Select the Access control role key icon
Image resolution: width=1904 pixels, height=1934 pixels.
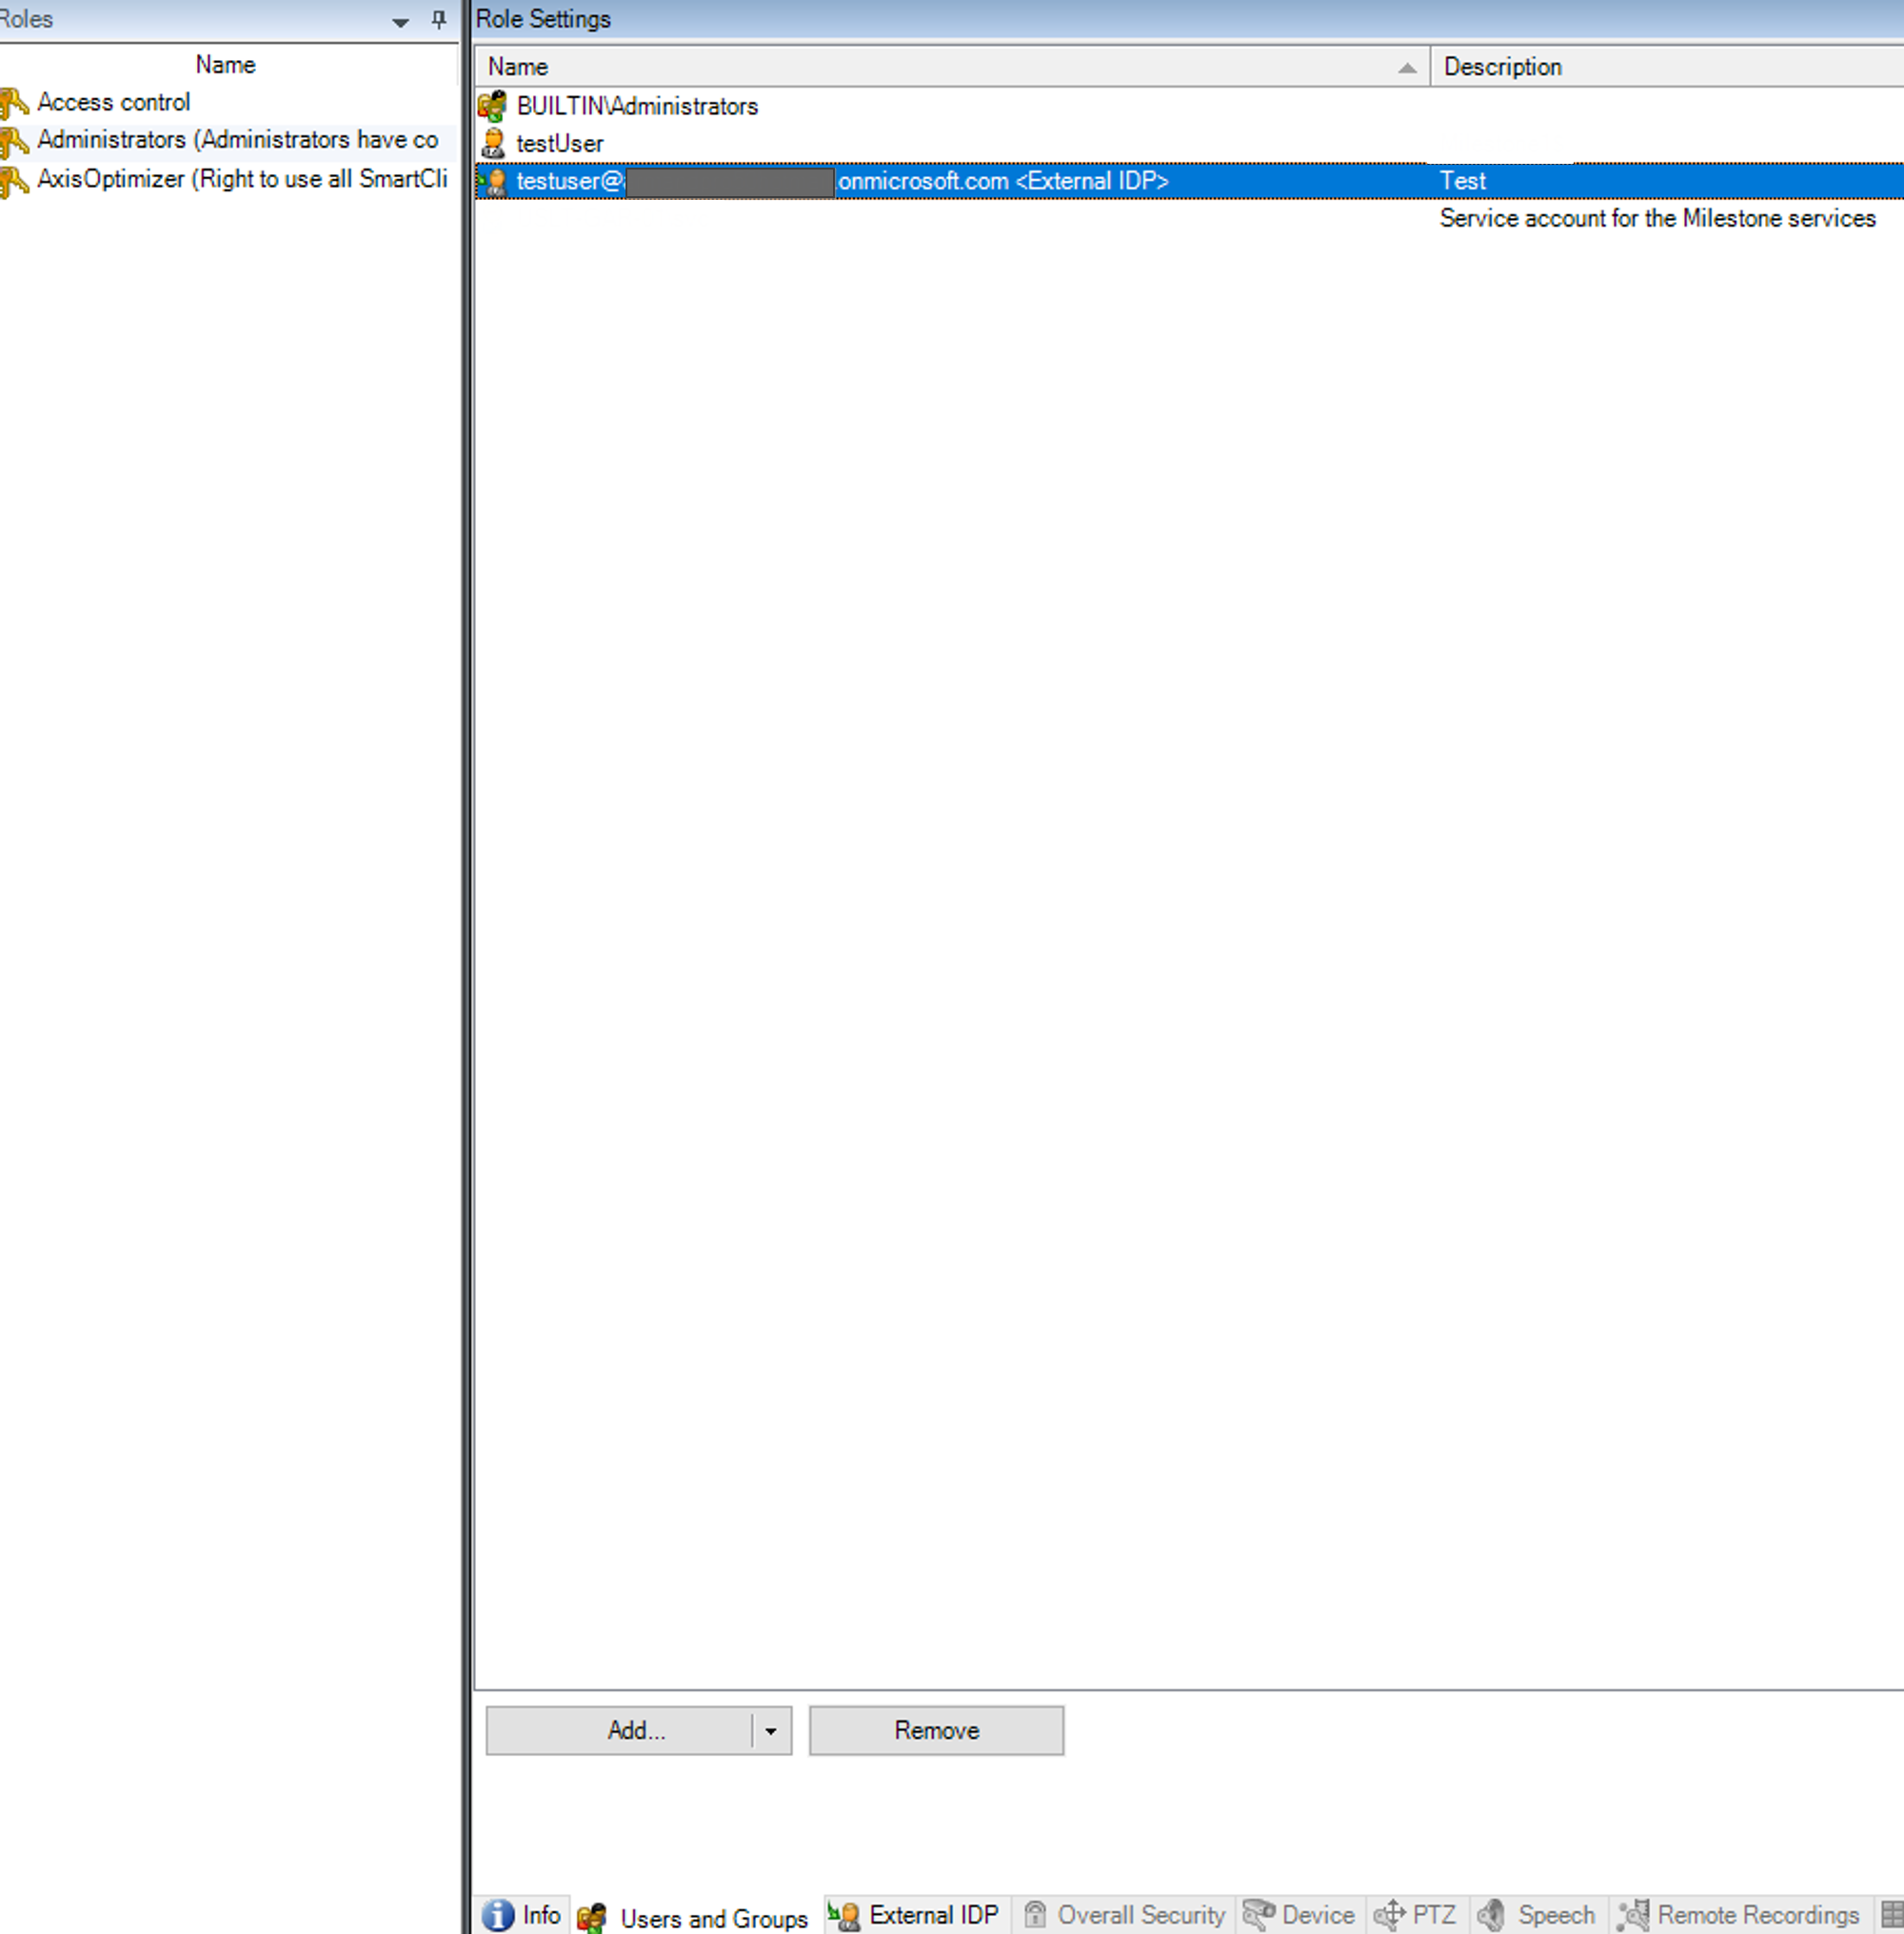16,101
